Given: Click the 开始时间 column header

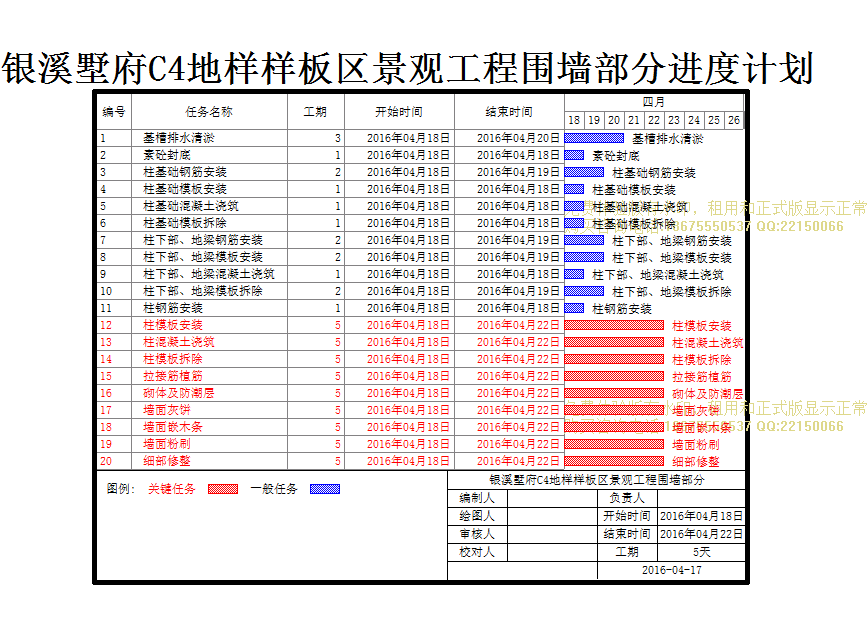Looking at the screenshot, I should pos(399,112).
